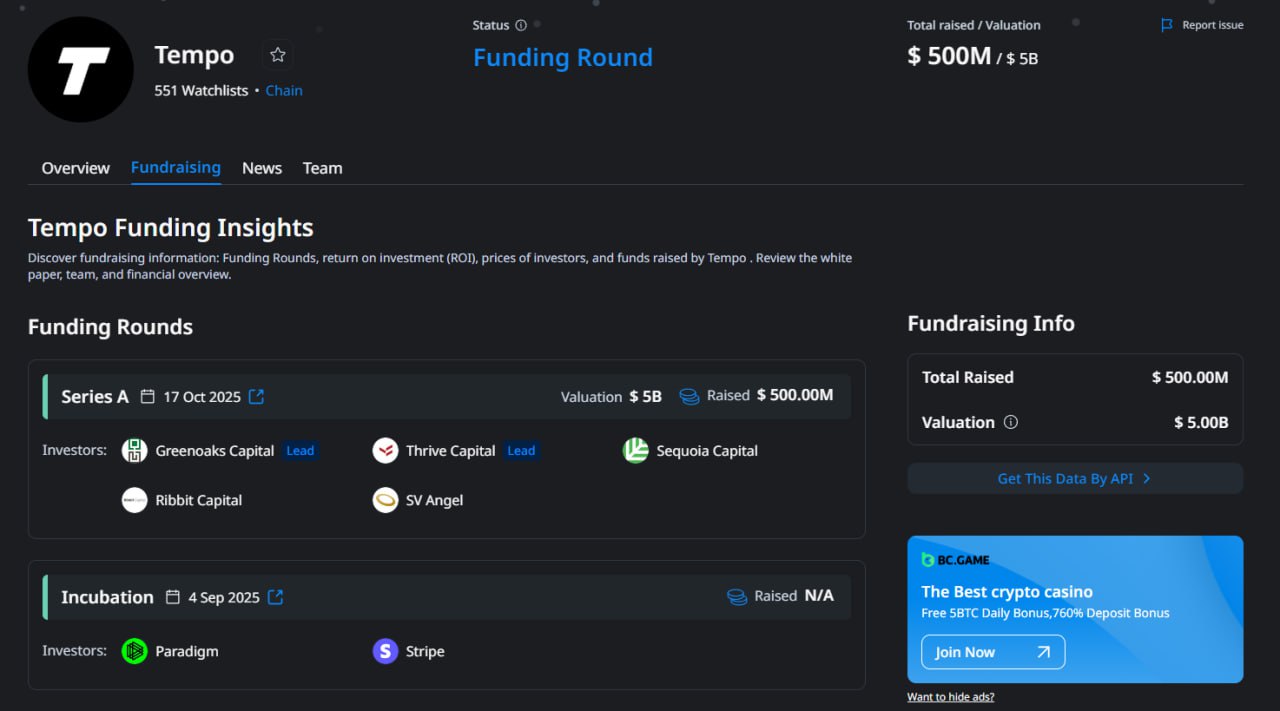Click Get This Data By API button
This screenshot has width=1280, height=711.
click(x=1075, y=478)
